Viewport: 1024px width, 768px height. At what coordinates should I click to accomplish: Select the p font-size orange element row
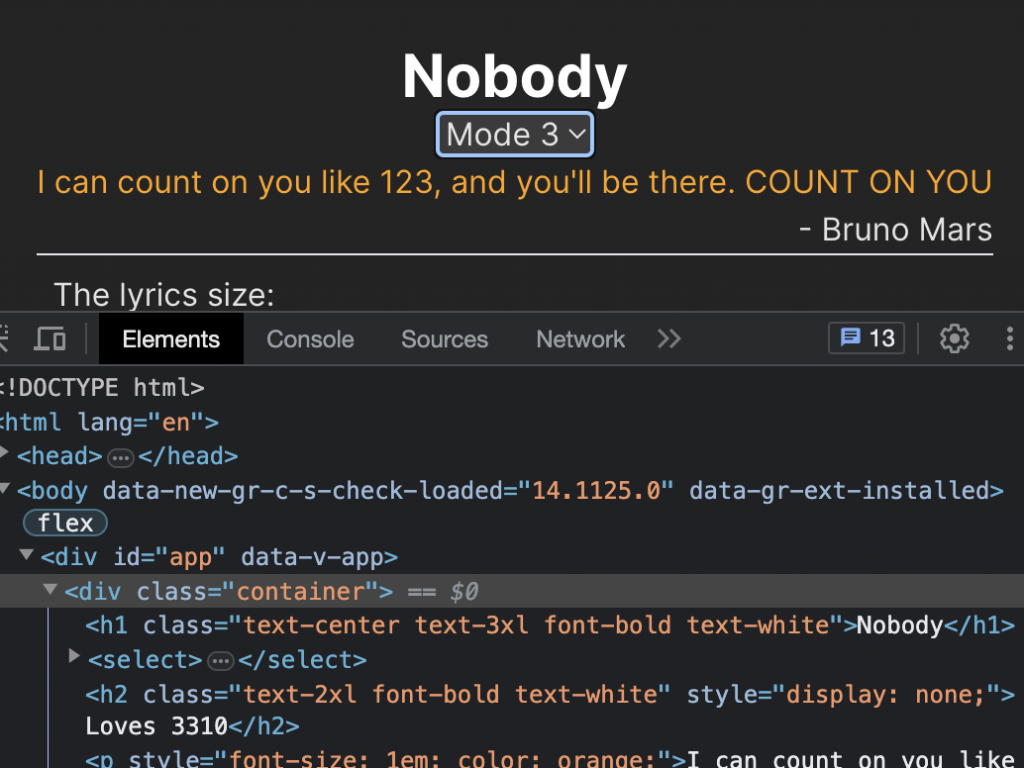click(550, 759)
